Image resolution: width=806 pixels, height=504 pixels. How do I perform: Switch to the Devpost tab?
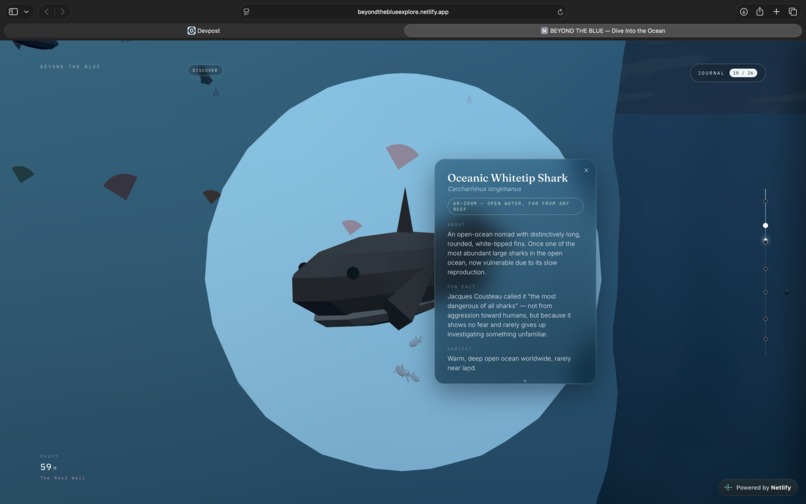coord(204,30)
